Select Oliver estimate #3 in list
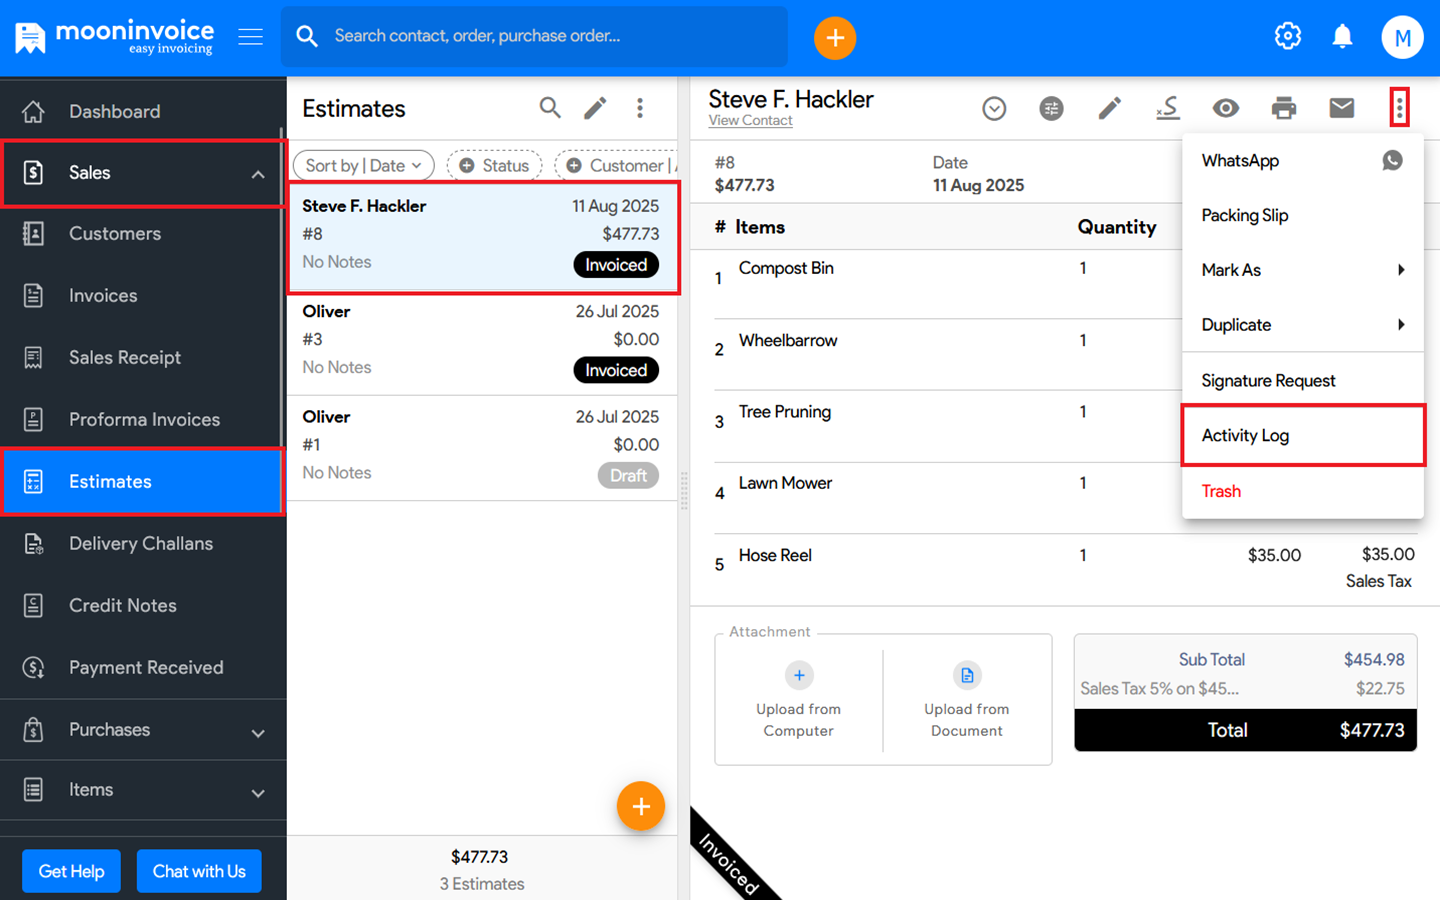This screenshot has width=1440, height=900. [x=481, y=341]
